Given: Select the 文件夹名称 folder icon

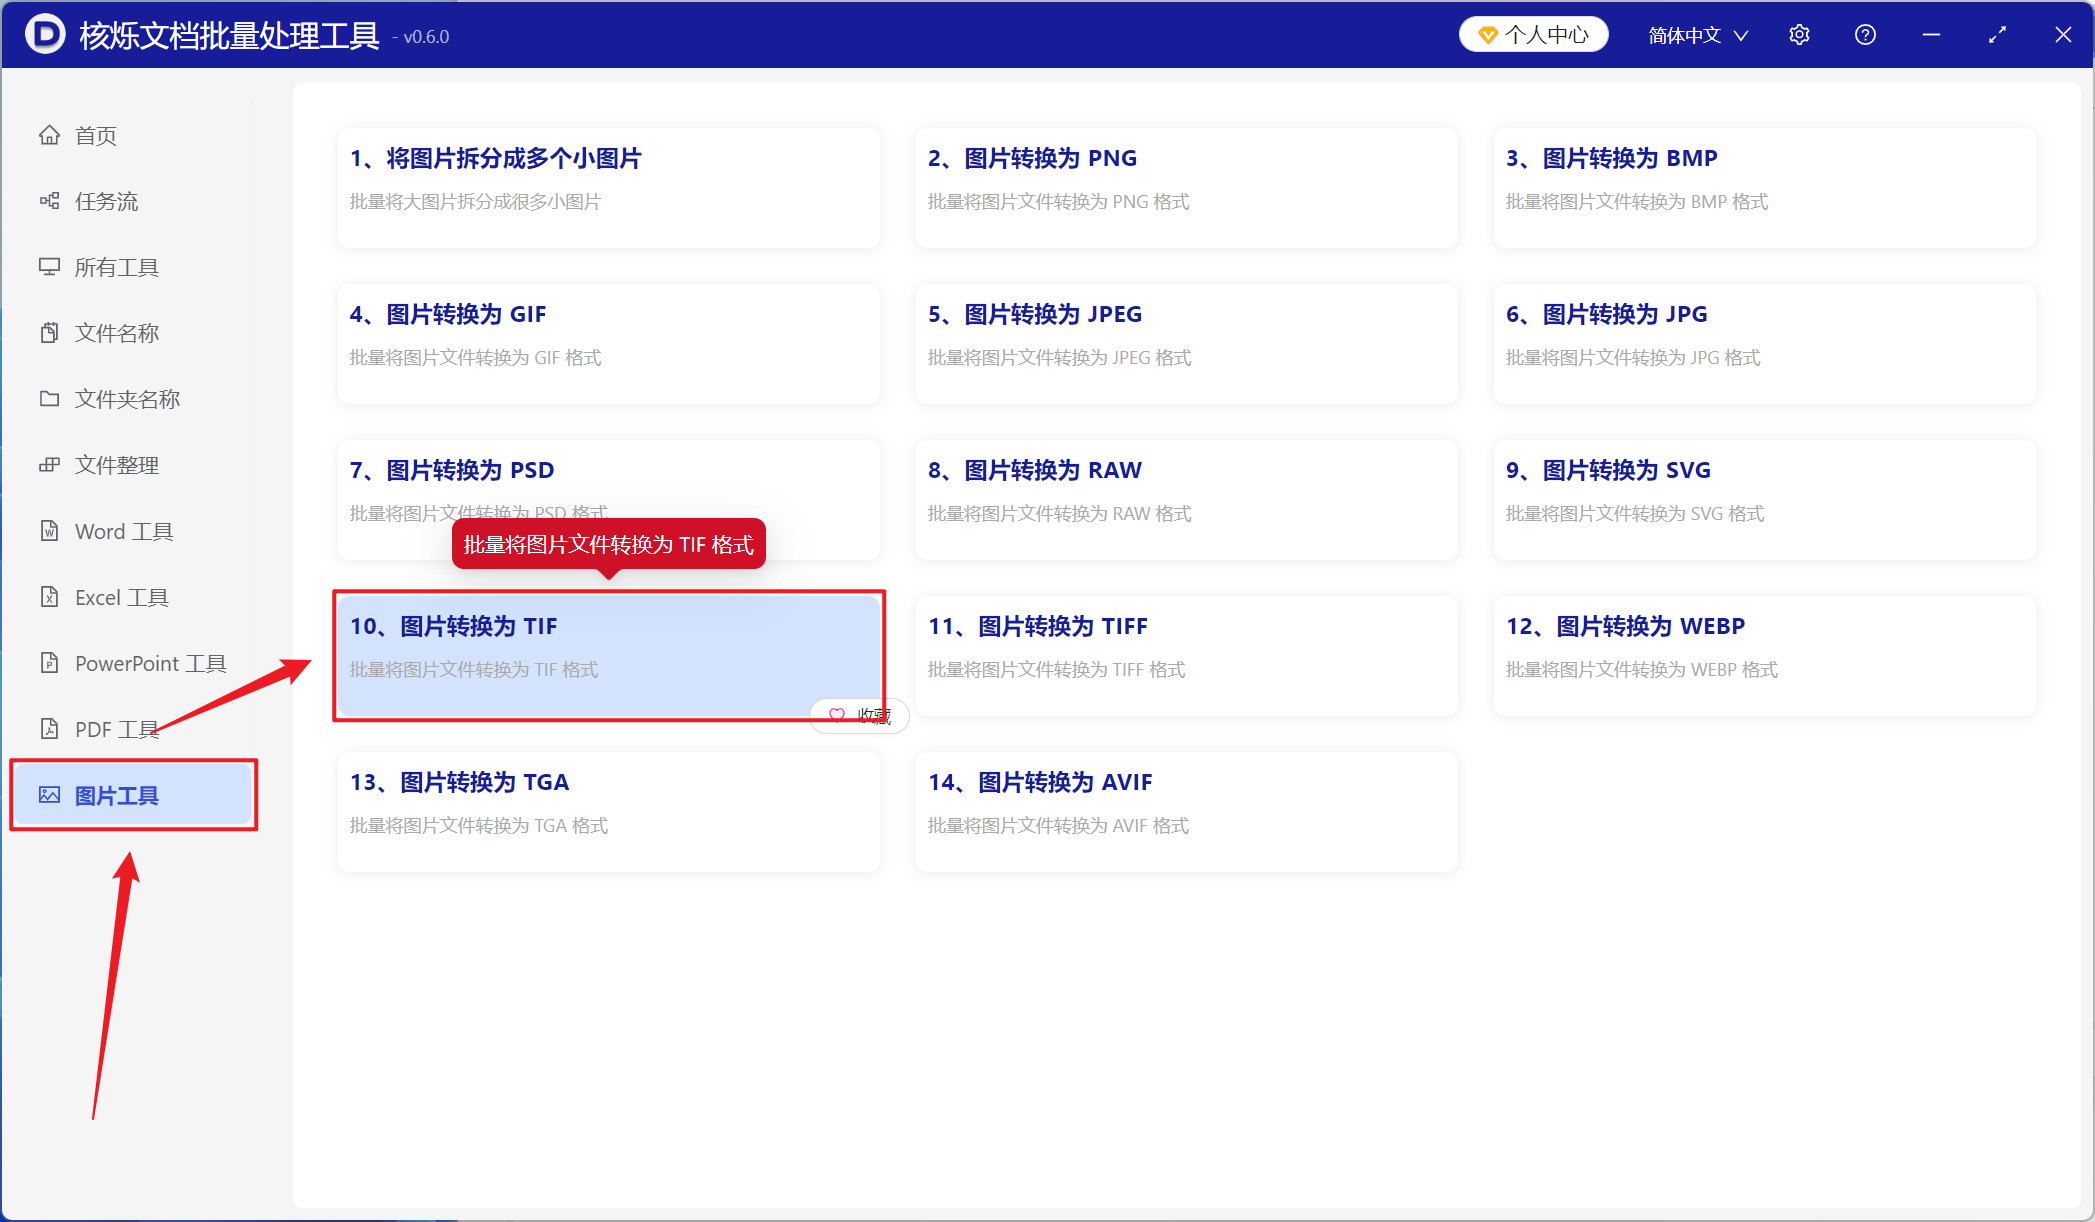Looking at the screenshot, I should tap(49, 399).
